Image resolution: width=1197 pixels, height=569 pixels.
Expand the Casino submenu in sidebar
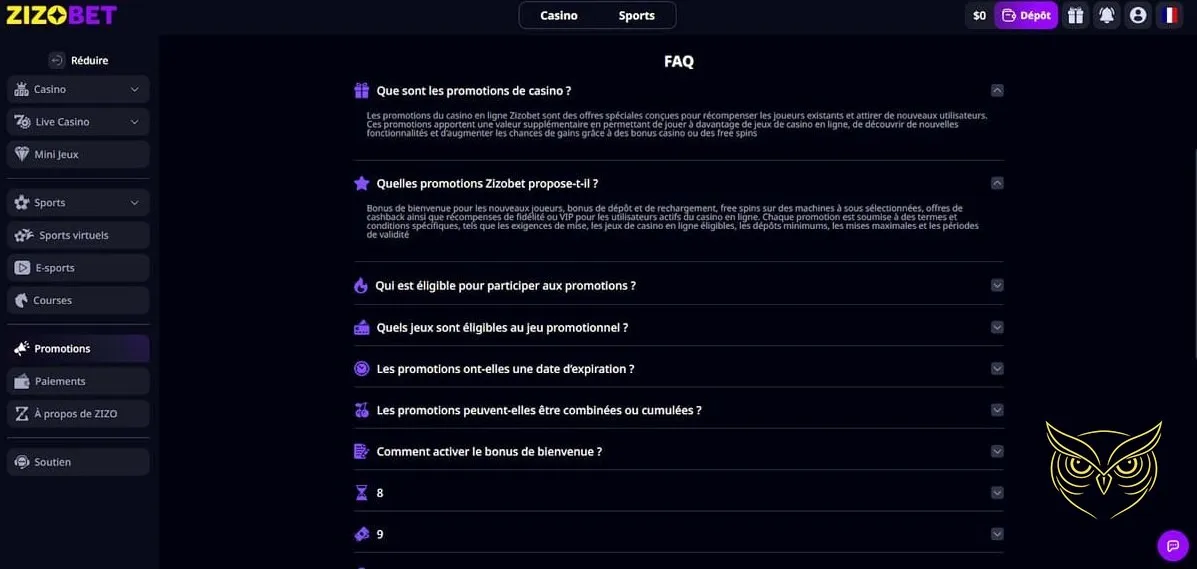(x=135, y=89)
